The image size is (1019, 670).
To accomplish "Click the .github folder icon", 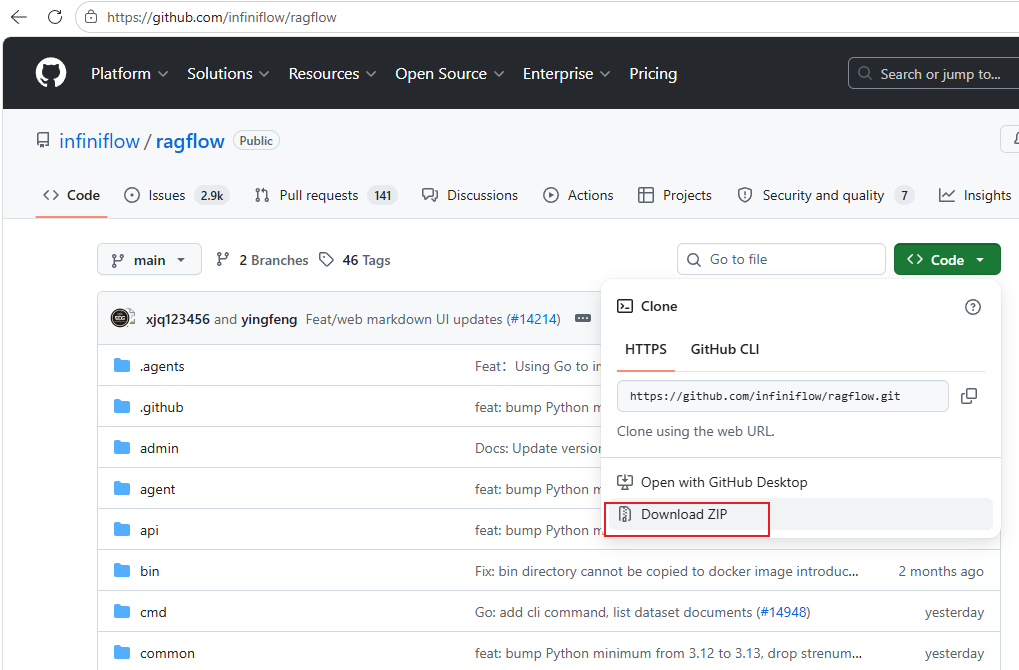I will pyautogui.click(x=122, y=406).
